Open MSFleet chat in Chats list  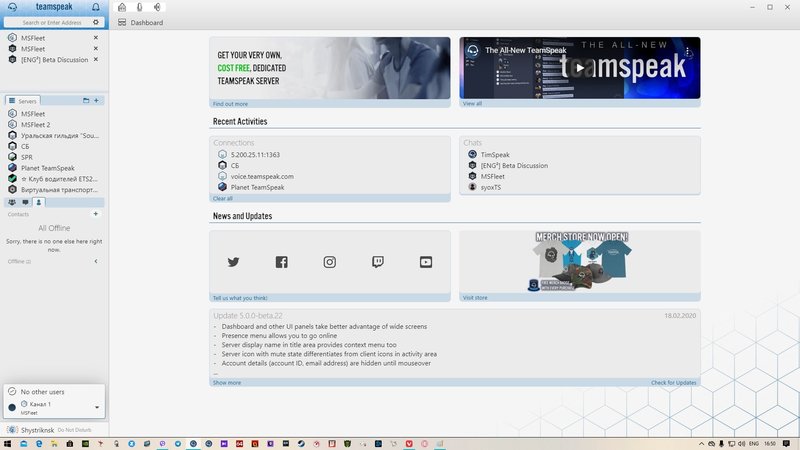(492, 177)
